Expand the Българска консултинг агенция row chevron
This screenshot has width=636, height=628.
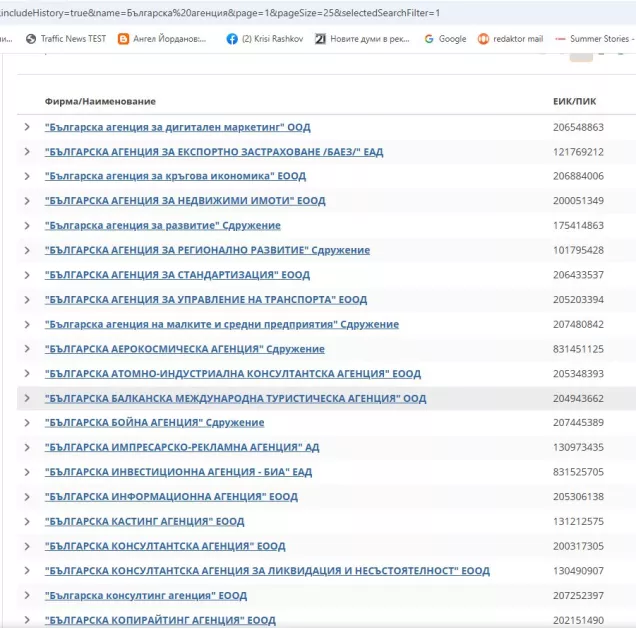click(27, 595)
